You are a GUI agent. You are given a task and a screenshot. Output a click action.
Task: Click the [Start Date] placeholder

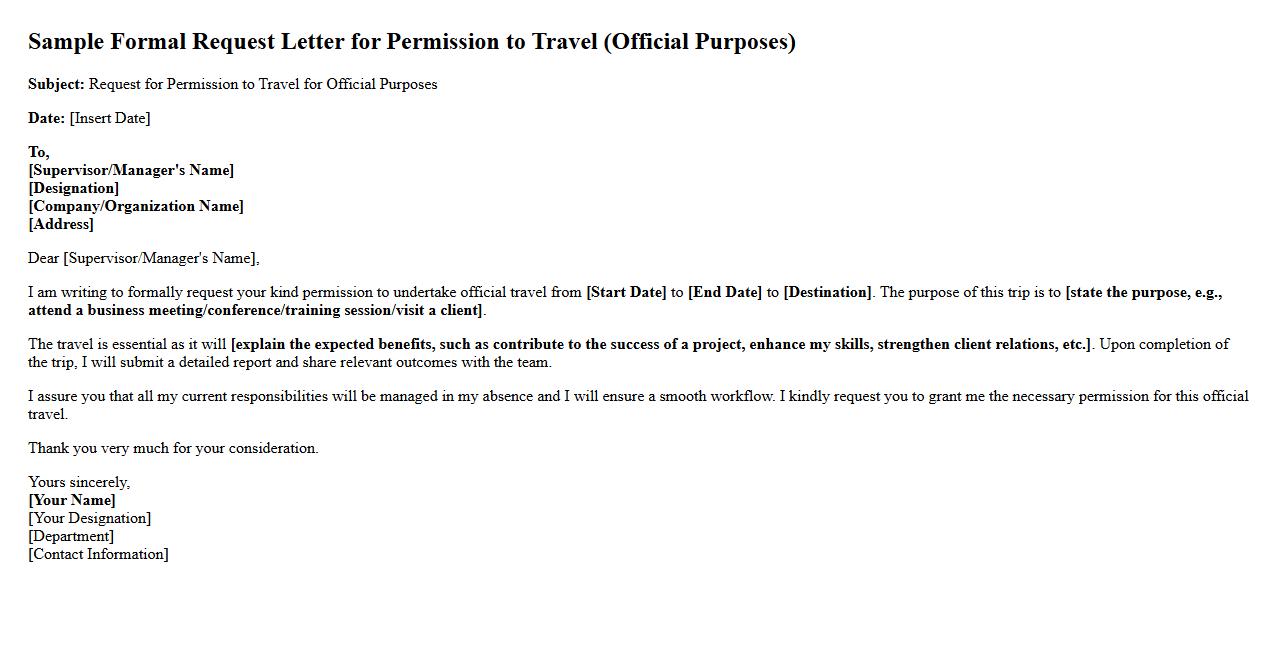(x=626, y=292)
